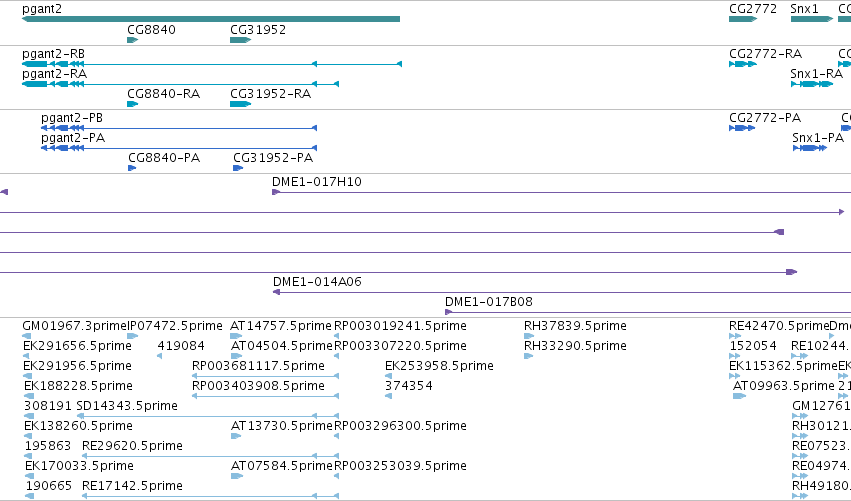Select the pgant2 gene bar
The height and width of the screenshot is (501, 851).
point(211,19)
